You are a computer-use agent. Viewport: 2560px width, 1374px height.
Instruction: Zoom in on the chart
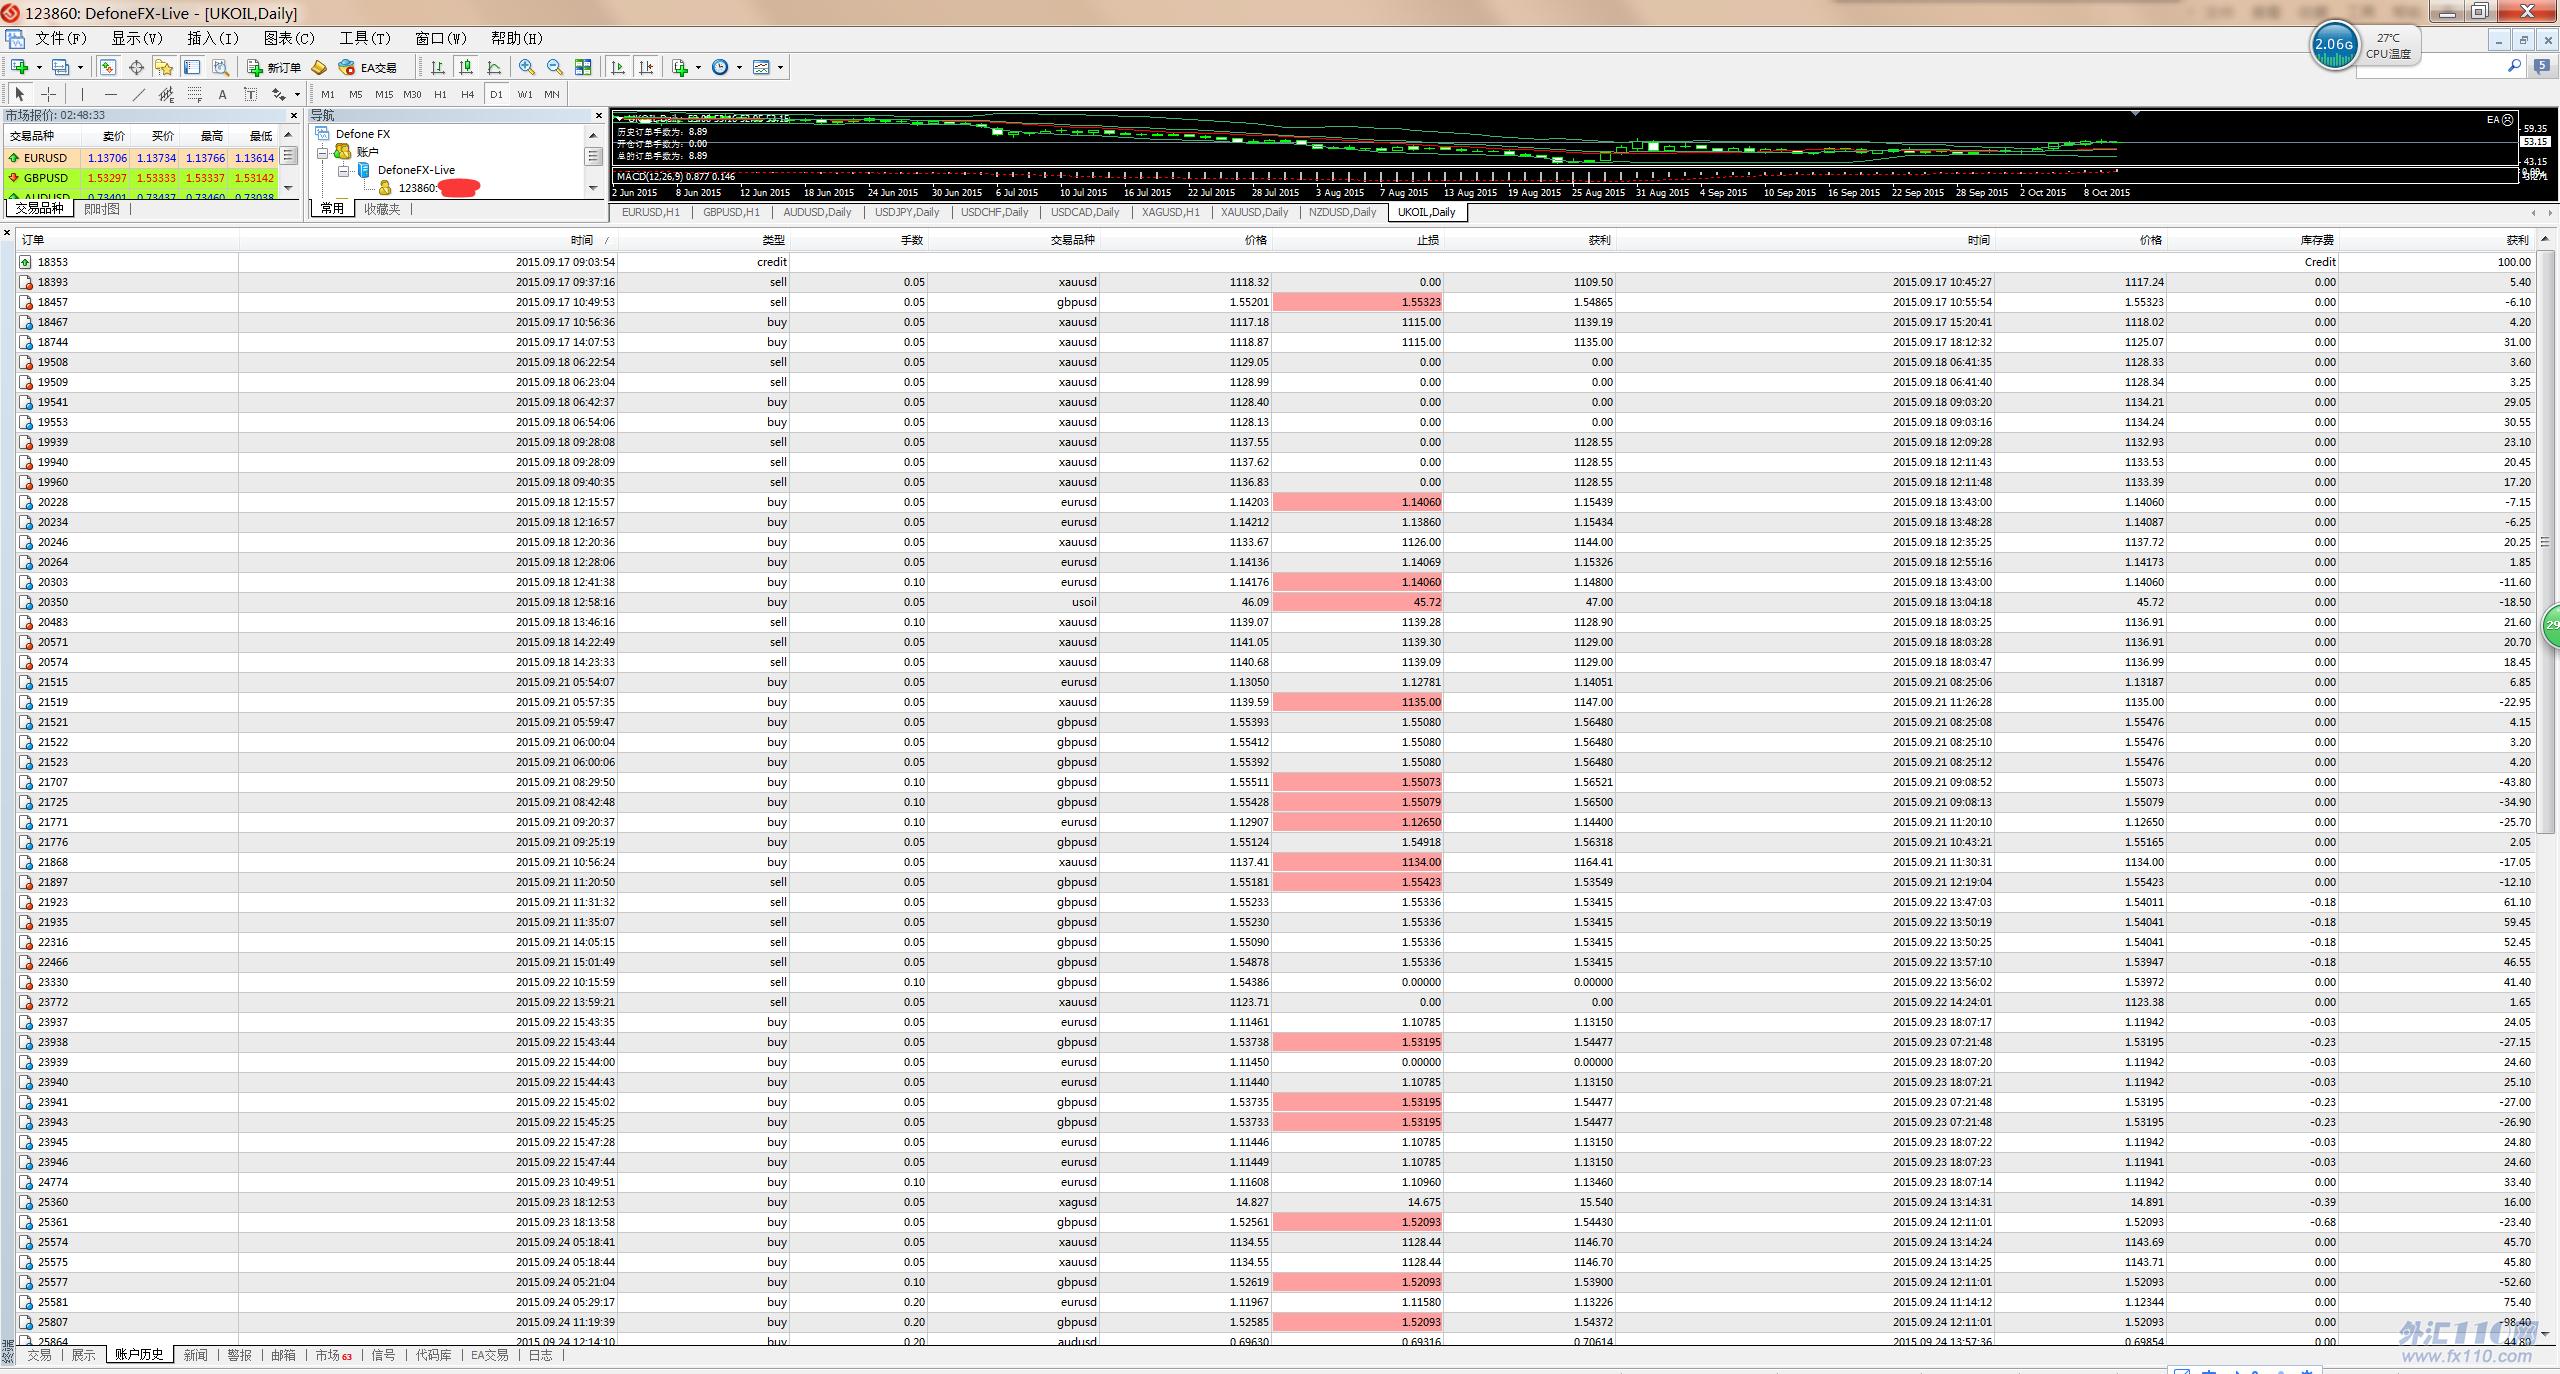(526, 67)
